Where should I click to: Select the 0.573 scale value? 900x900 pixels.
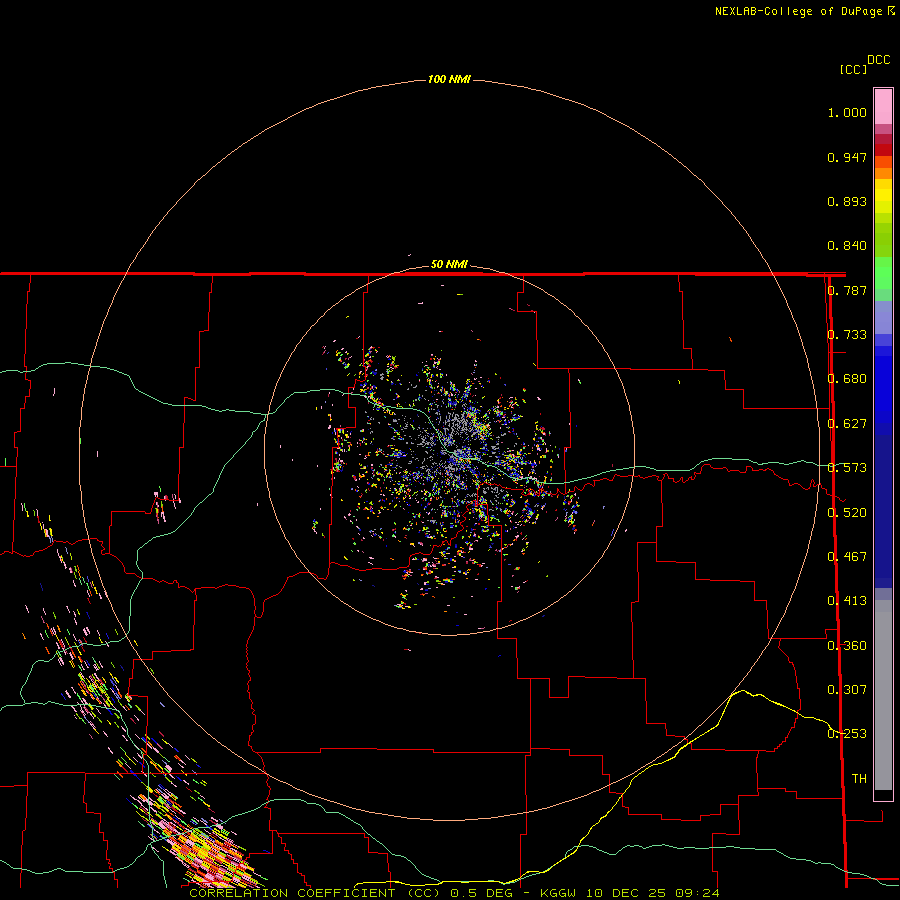pos(847,468)
